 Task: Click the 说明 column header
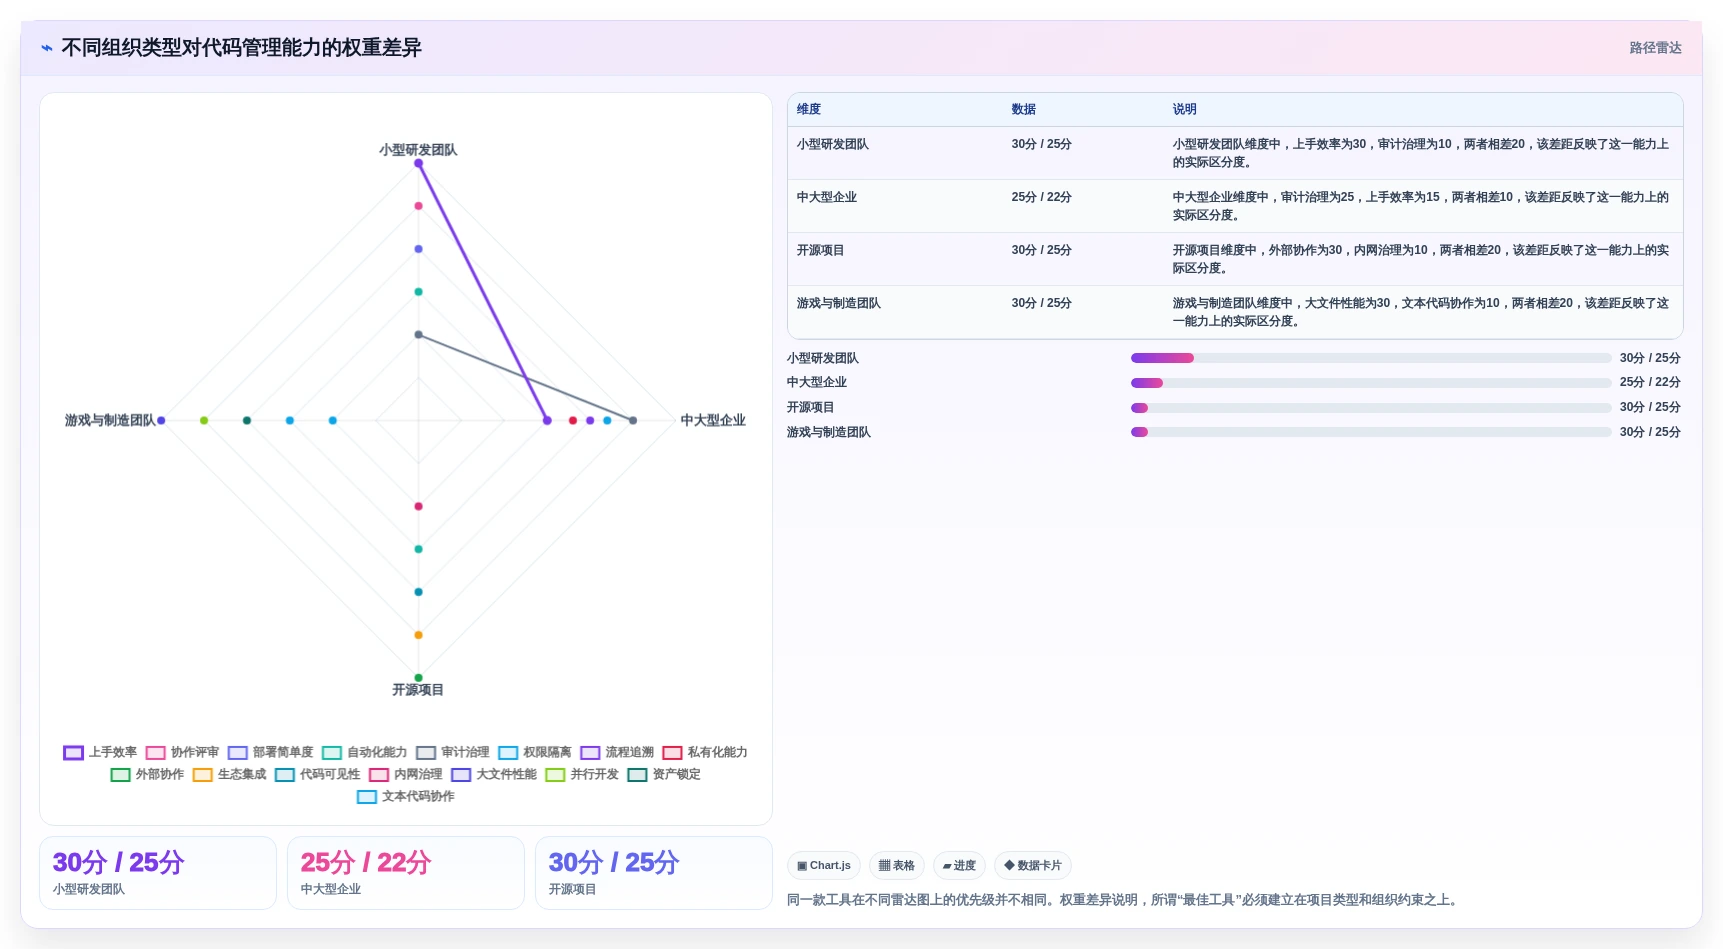coord(1184,110)
